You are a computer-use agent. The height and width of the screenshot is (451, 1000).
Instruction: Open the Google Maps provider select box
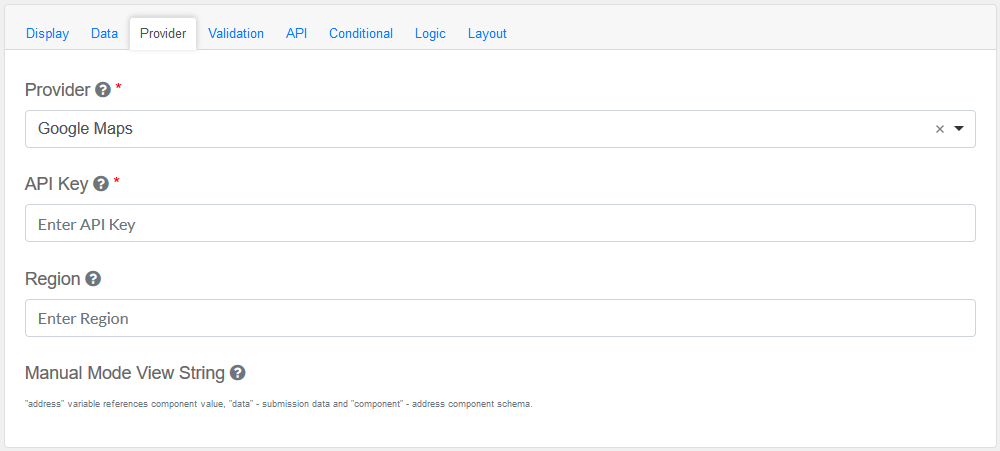click(x=480, y=129)
